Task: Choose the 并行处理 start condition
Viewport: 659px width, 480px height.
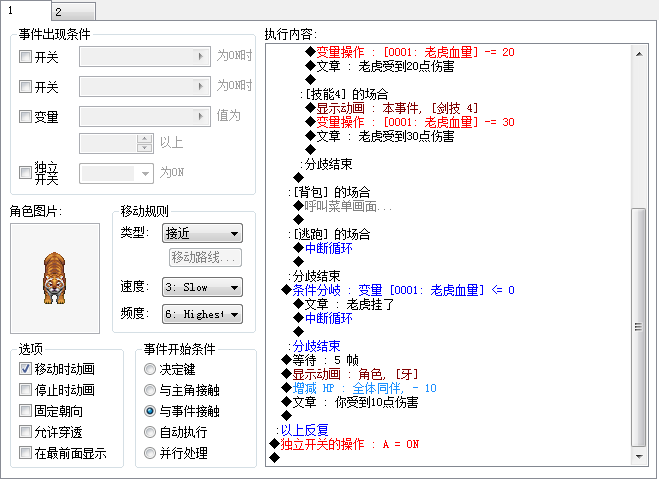Action: (x=150, y=453)
